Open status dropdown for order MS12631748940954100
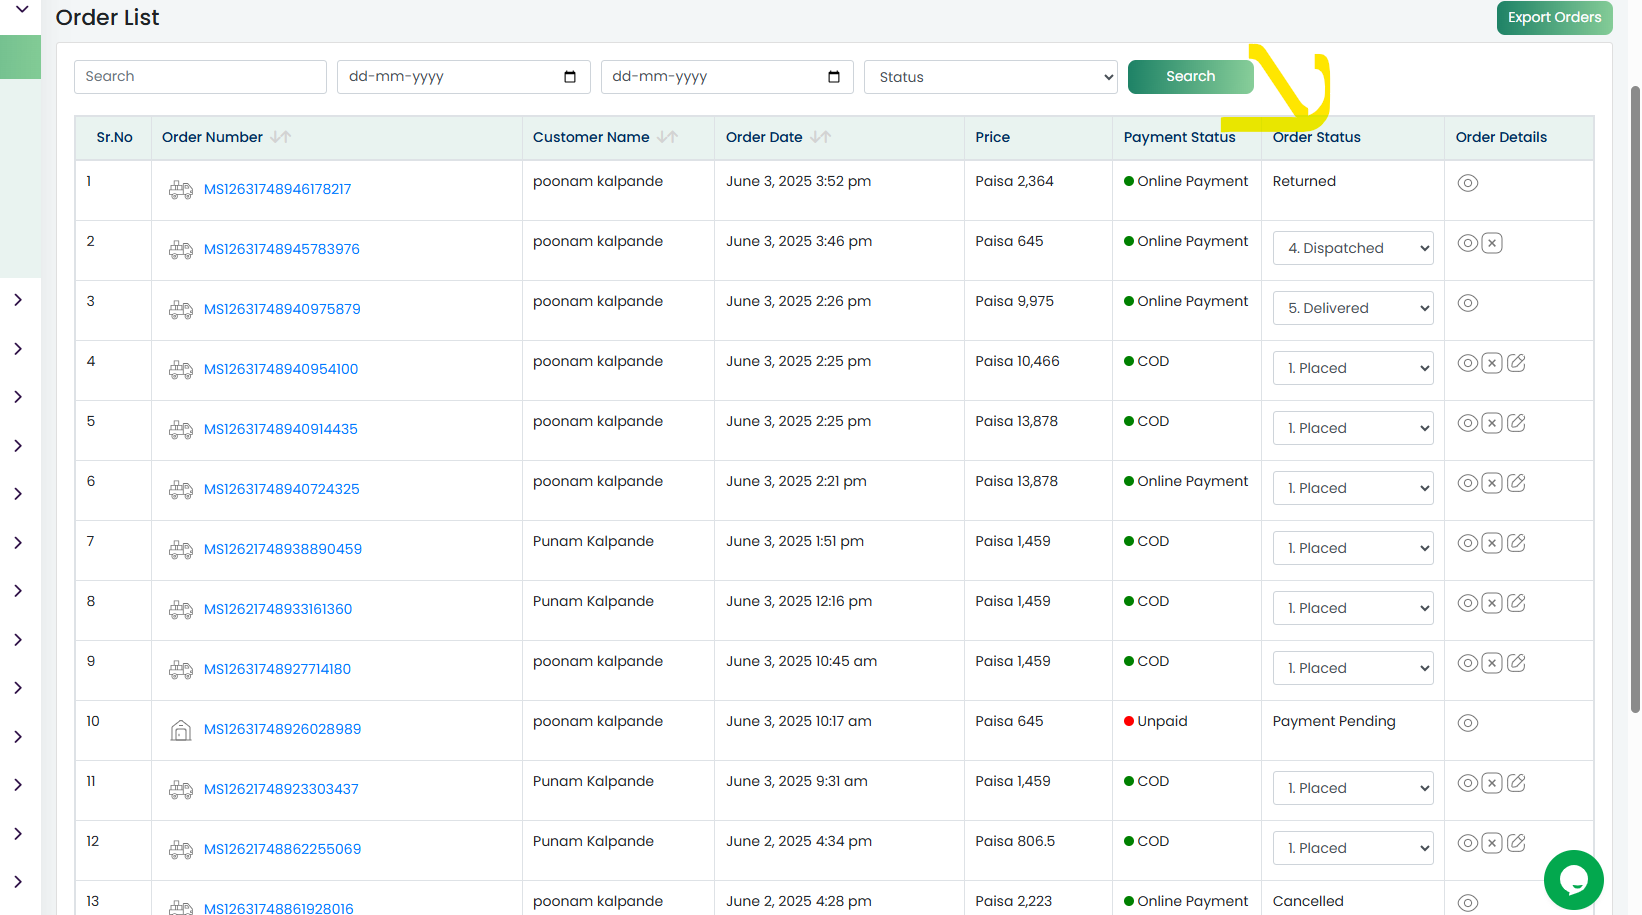This screenshot has width=1642, height=915. point(1352,368)
